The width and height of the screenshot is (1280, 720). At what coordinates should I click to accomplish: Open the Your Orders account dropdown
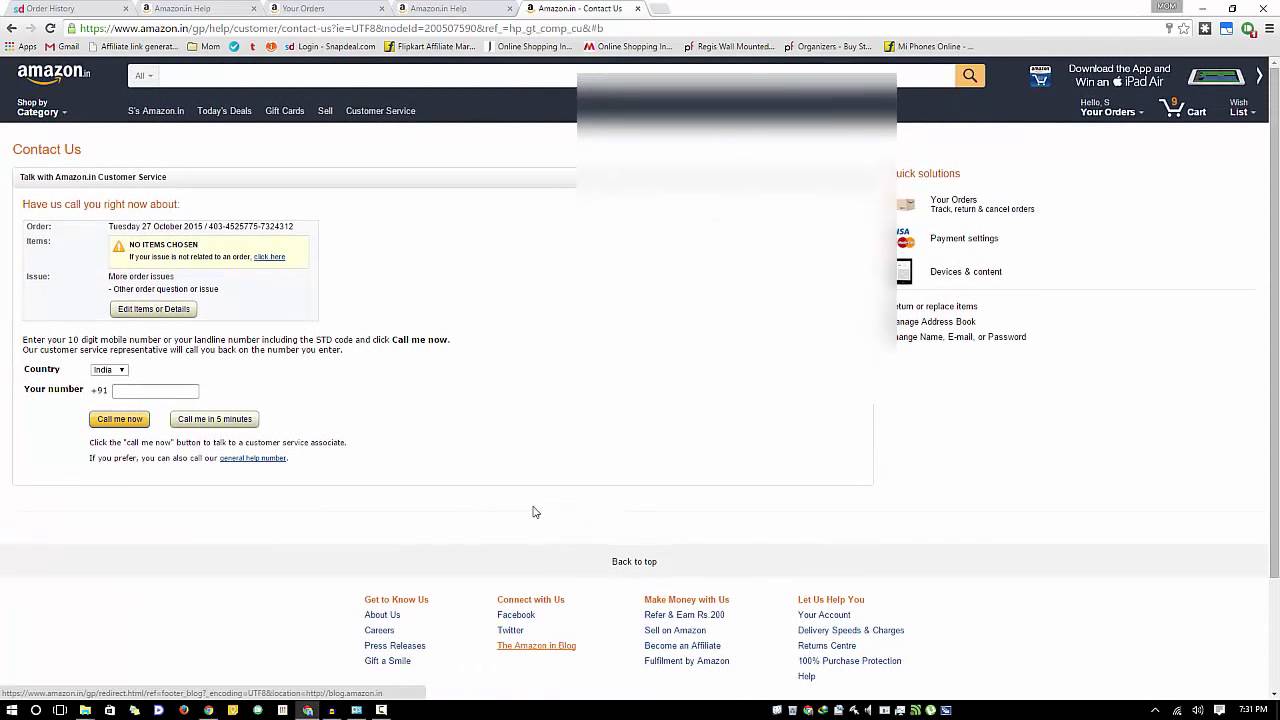[1112, 107]
